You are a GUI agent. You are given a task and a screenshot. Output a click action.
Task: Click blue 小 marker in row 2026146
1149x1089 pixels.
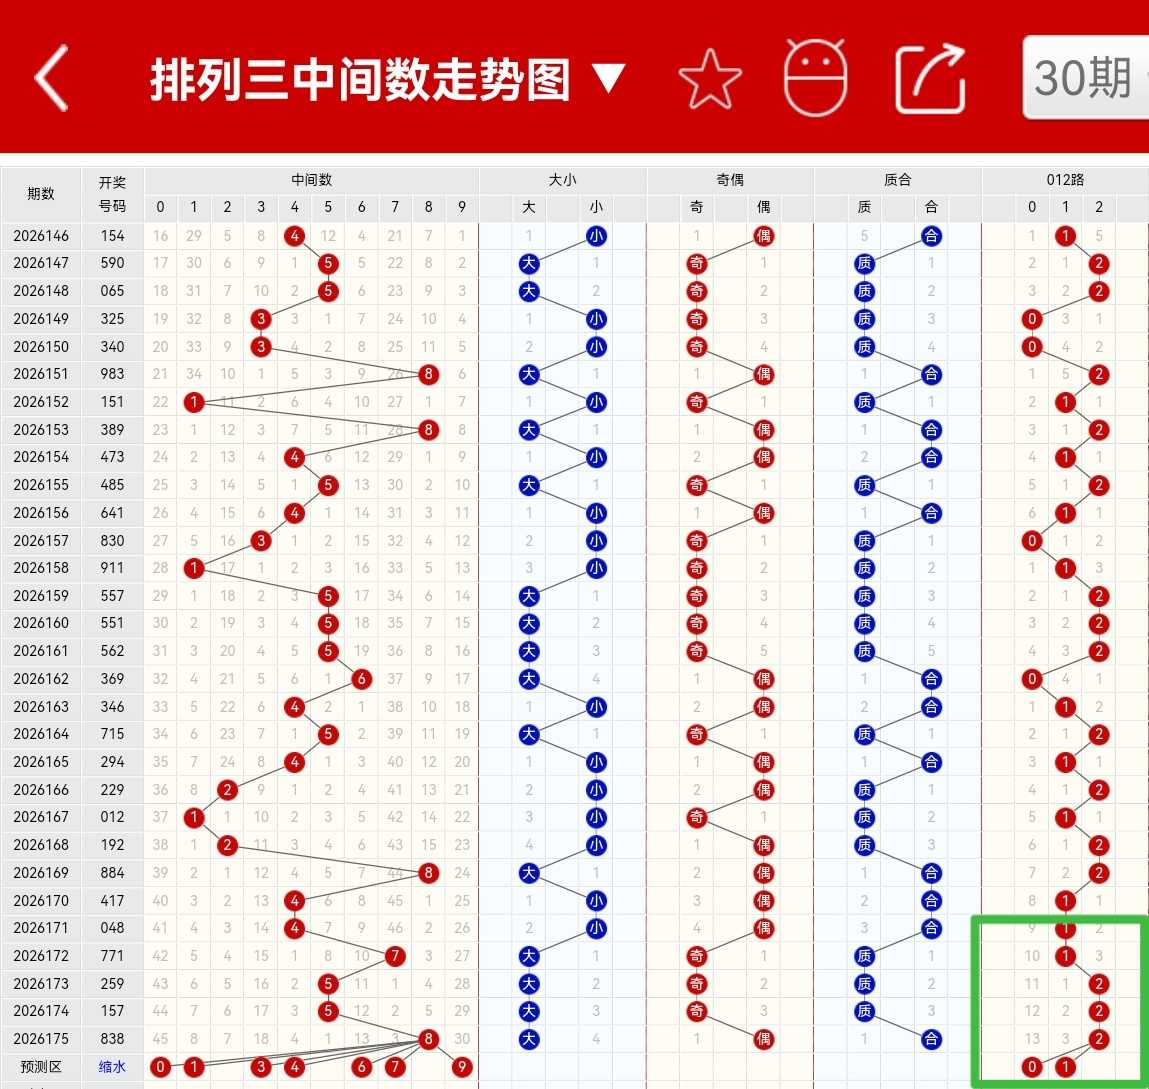[596, 236]
